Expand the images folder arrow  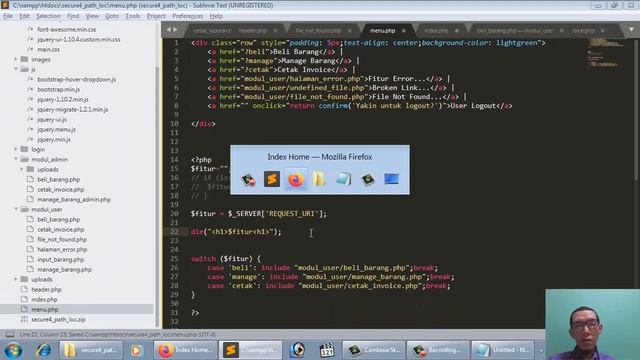coord(16,59)
